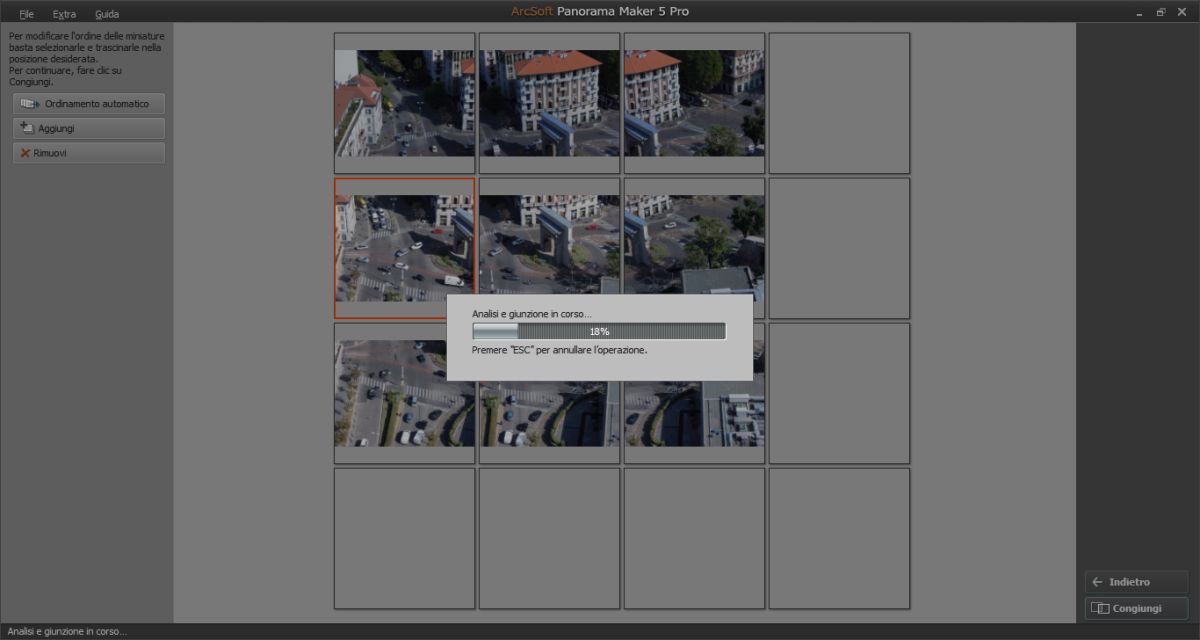Screen dimensions: 1200x640
Task: Click the ArcSoft Panorama Maker 5 Pro title
Action: tap(600, 11)
